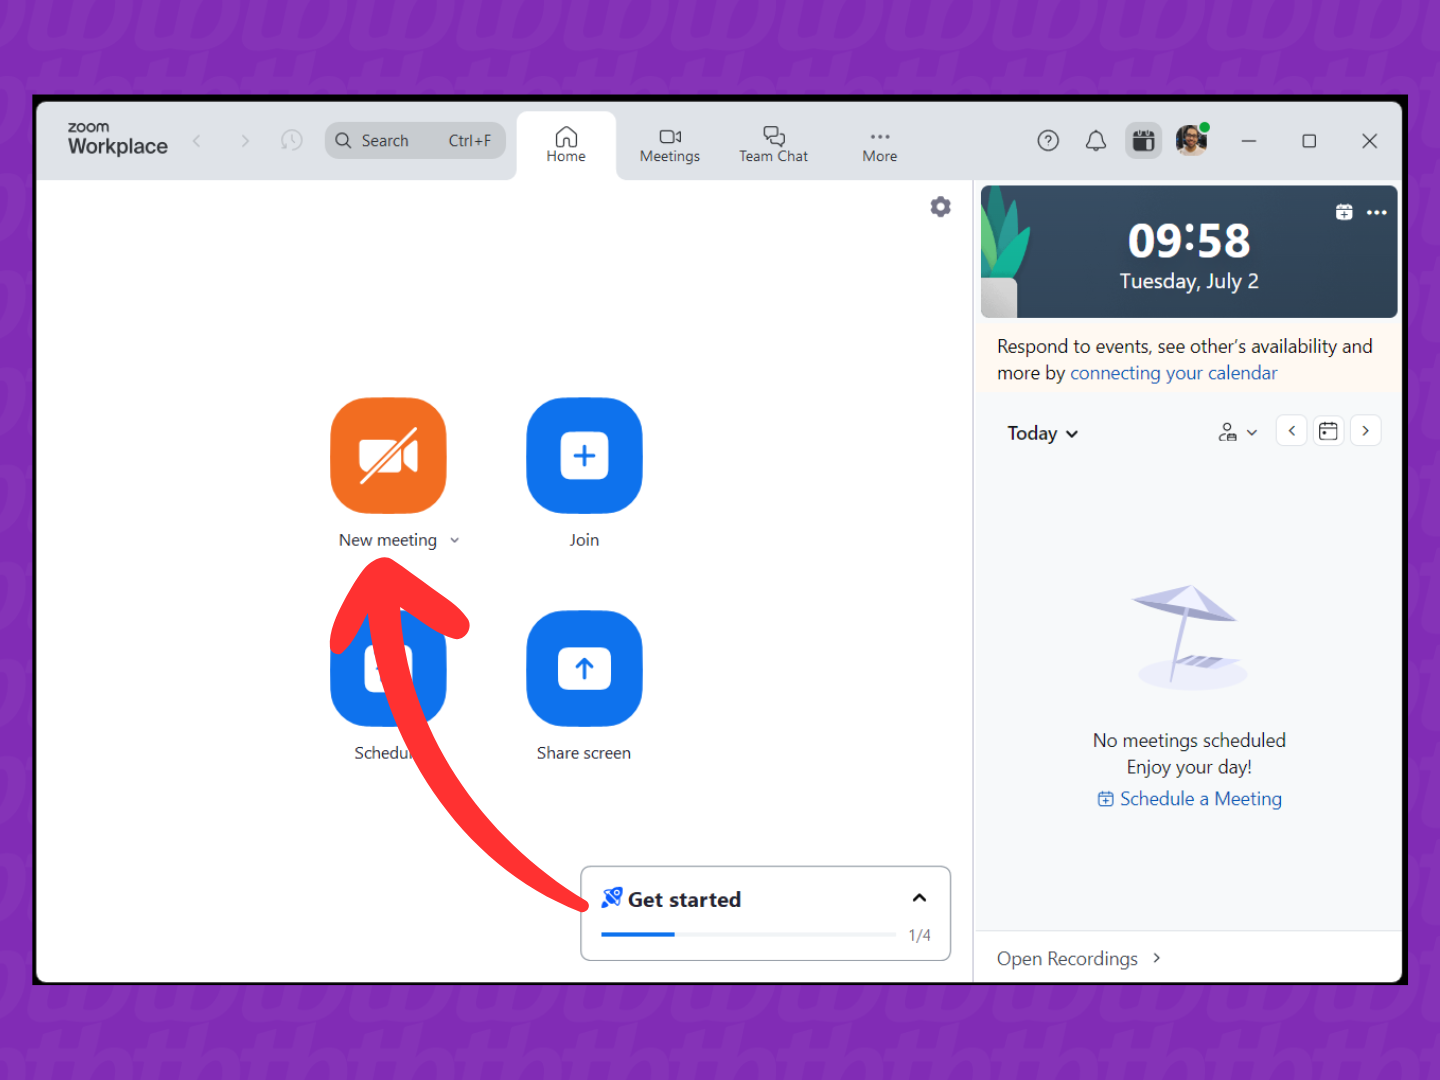Click the Share screen arrow icon
The image size is (1440, 1080).
[584, 669]
